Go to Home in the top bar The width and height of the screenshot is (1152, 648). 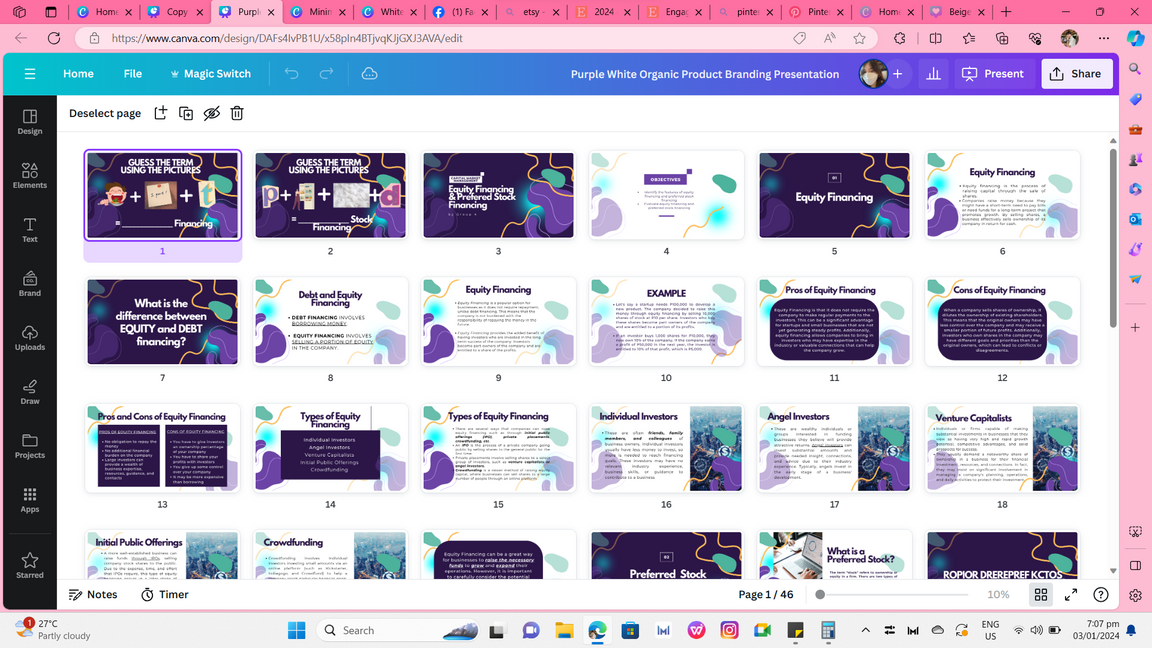[x=78, y=74]
